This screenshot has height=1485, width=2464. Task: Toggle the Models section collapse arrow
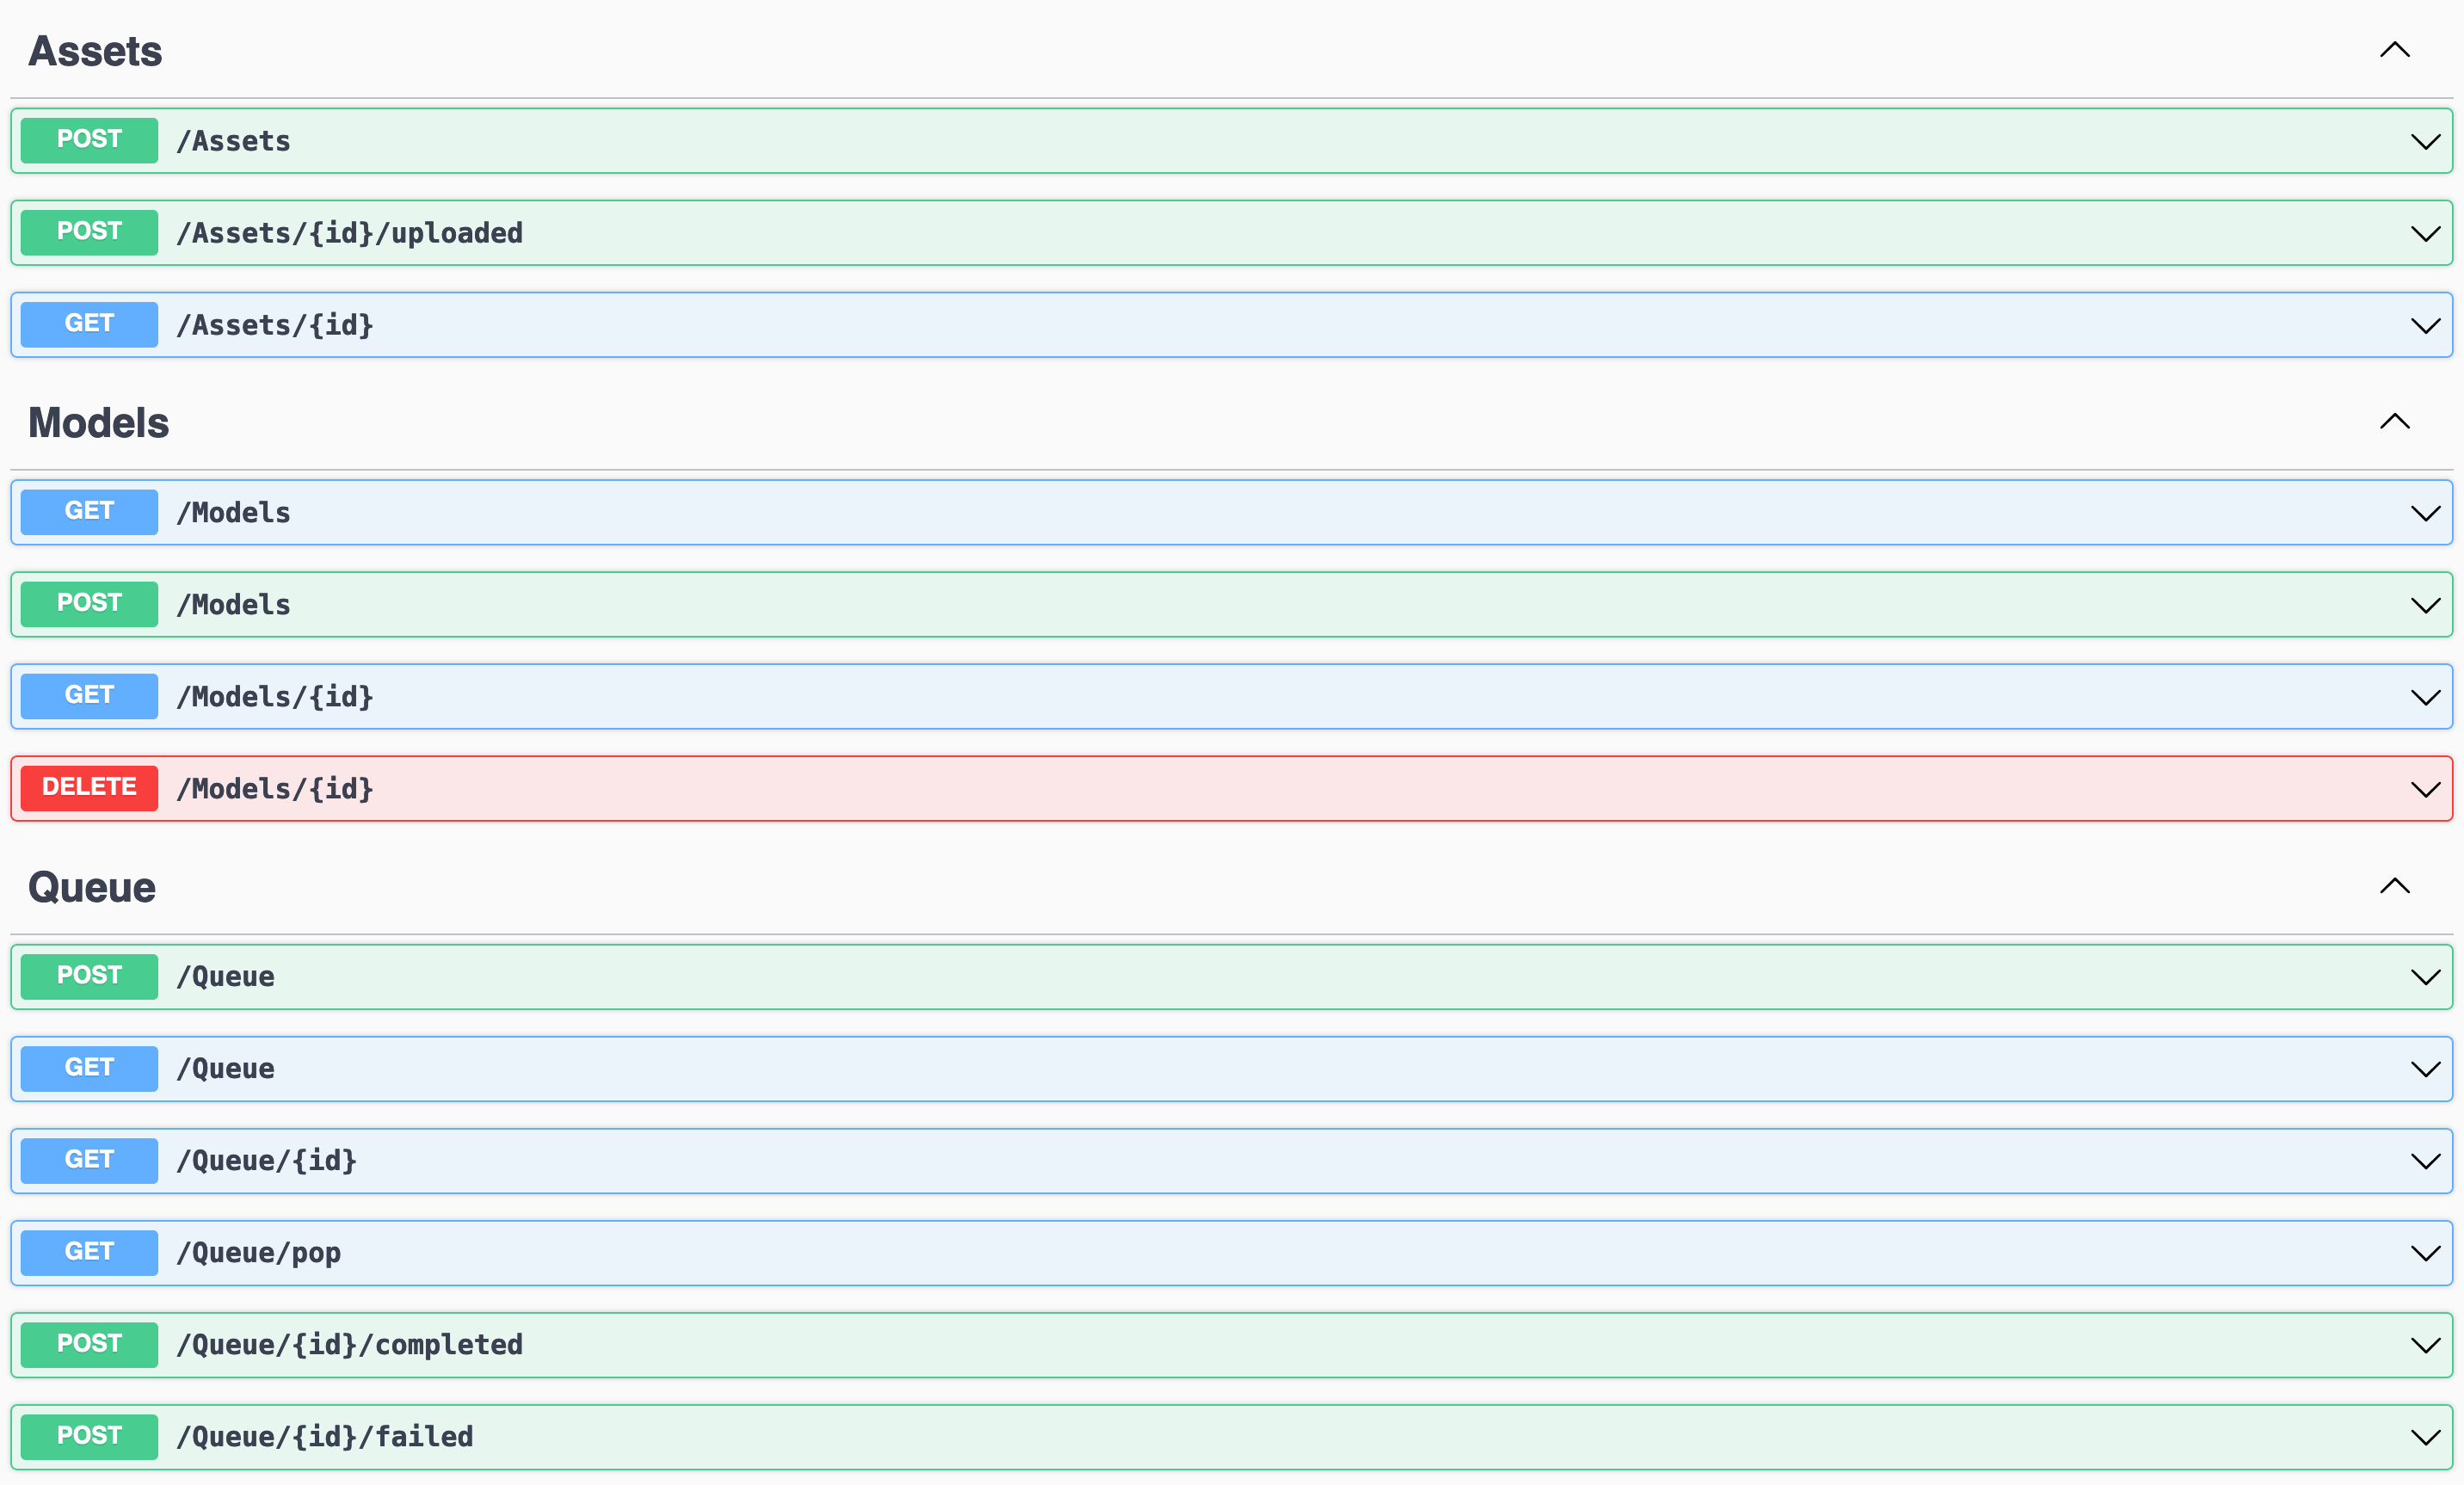point(2395,421)
